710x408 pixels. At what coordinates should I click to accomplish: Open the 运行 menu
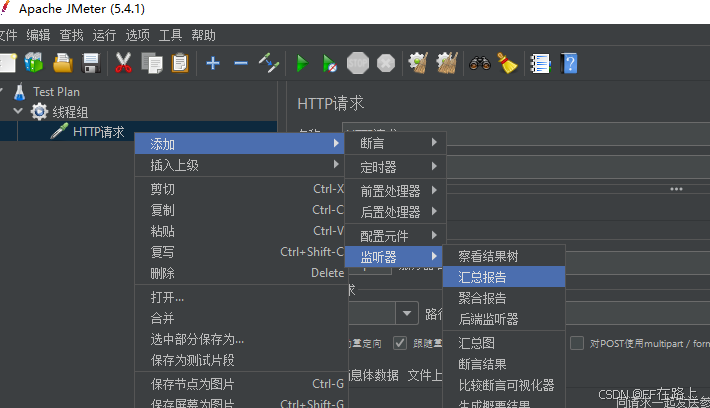tap(104, 35)
